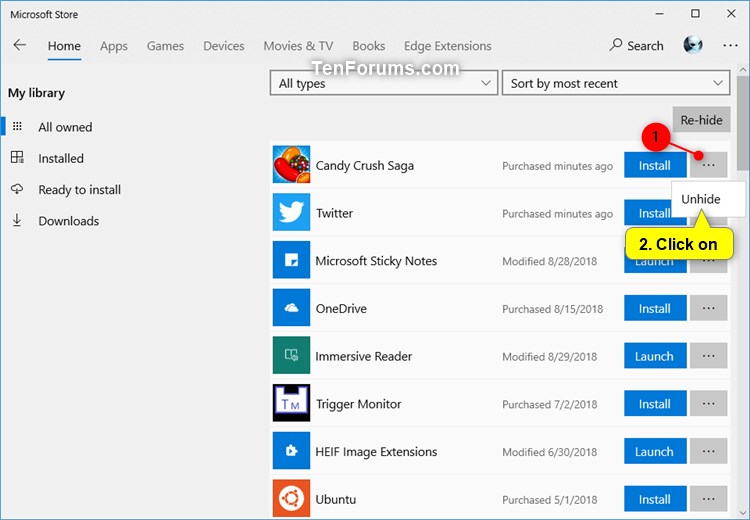Click the vertical scrollbar thumb
This screenshot has height=520, width=750.
coord(743,122)
